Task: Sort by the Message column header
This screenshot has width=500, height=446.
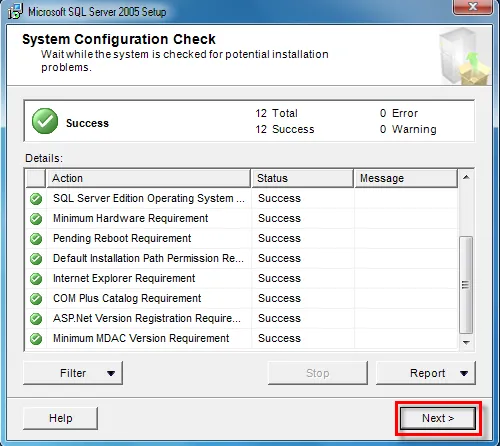Action: tap(406, 178)
